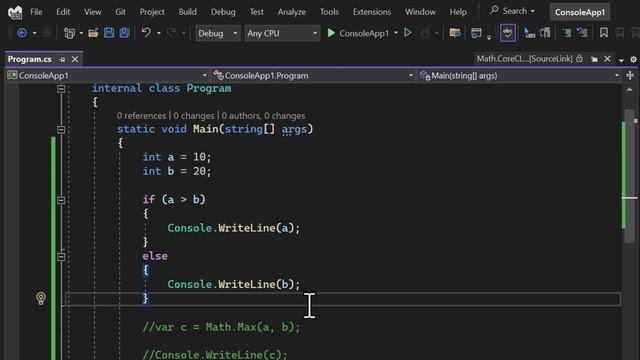Click the step/indent toolbar icon right of the highlighted button

[529, 33]
